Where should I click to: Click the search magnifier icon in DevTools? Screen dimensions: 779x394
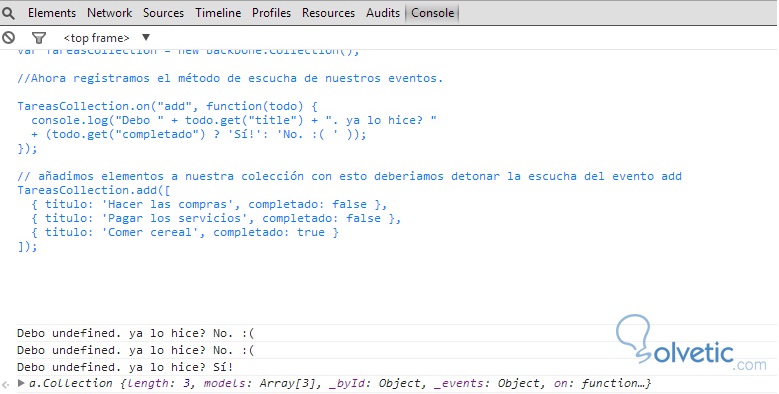pyautogui.click(x=8, y=13)
